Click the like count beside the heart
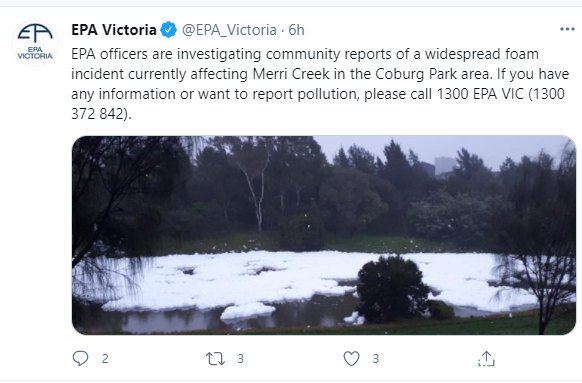This screenshot has width=582, height=383. tap(376, 359)
